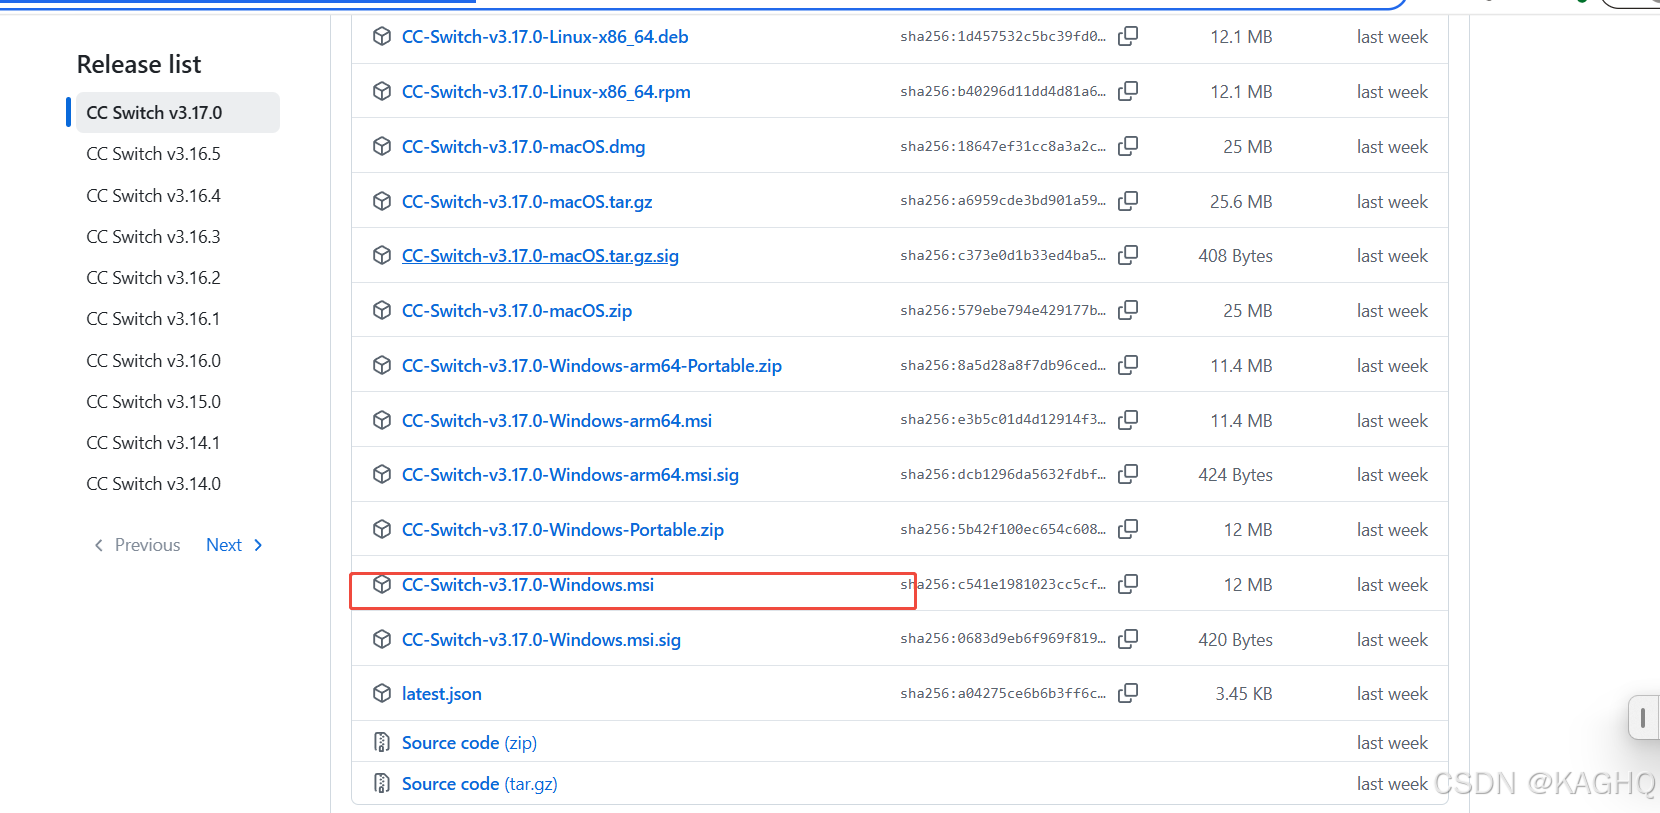
Task: Copy SHA256 hash for Windows-arm64-Portable.zip
Action: click(1128, 365)
